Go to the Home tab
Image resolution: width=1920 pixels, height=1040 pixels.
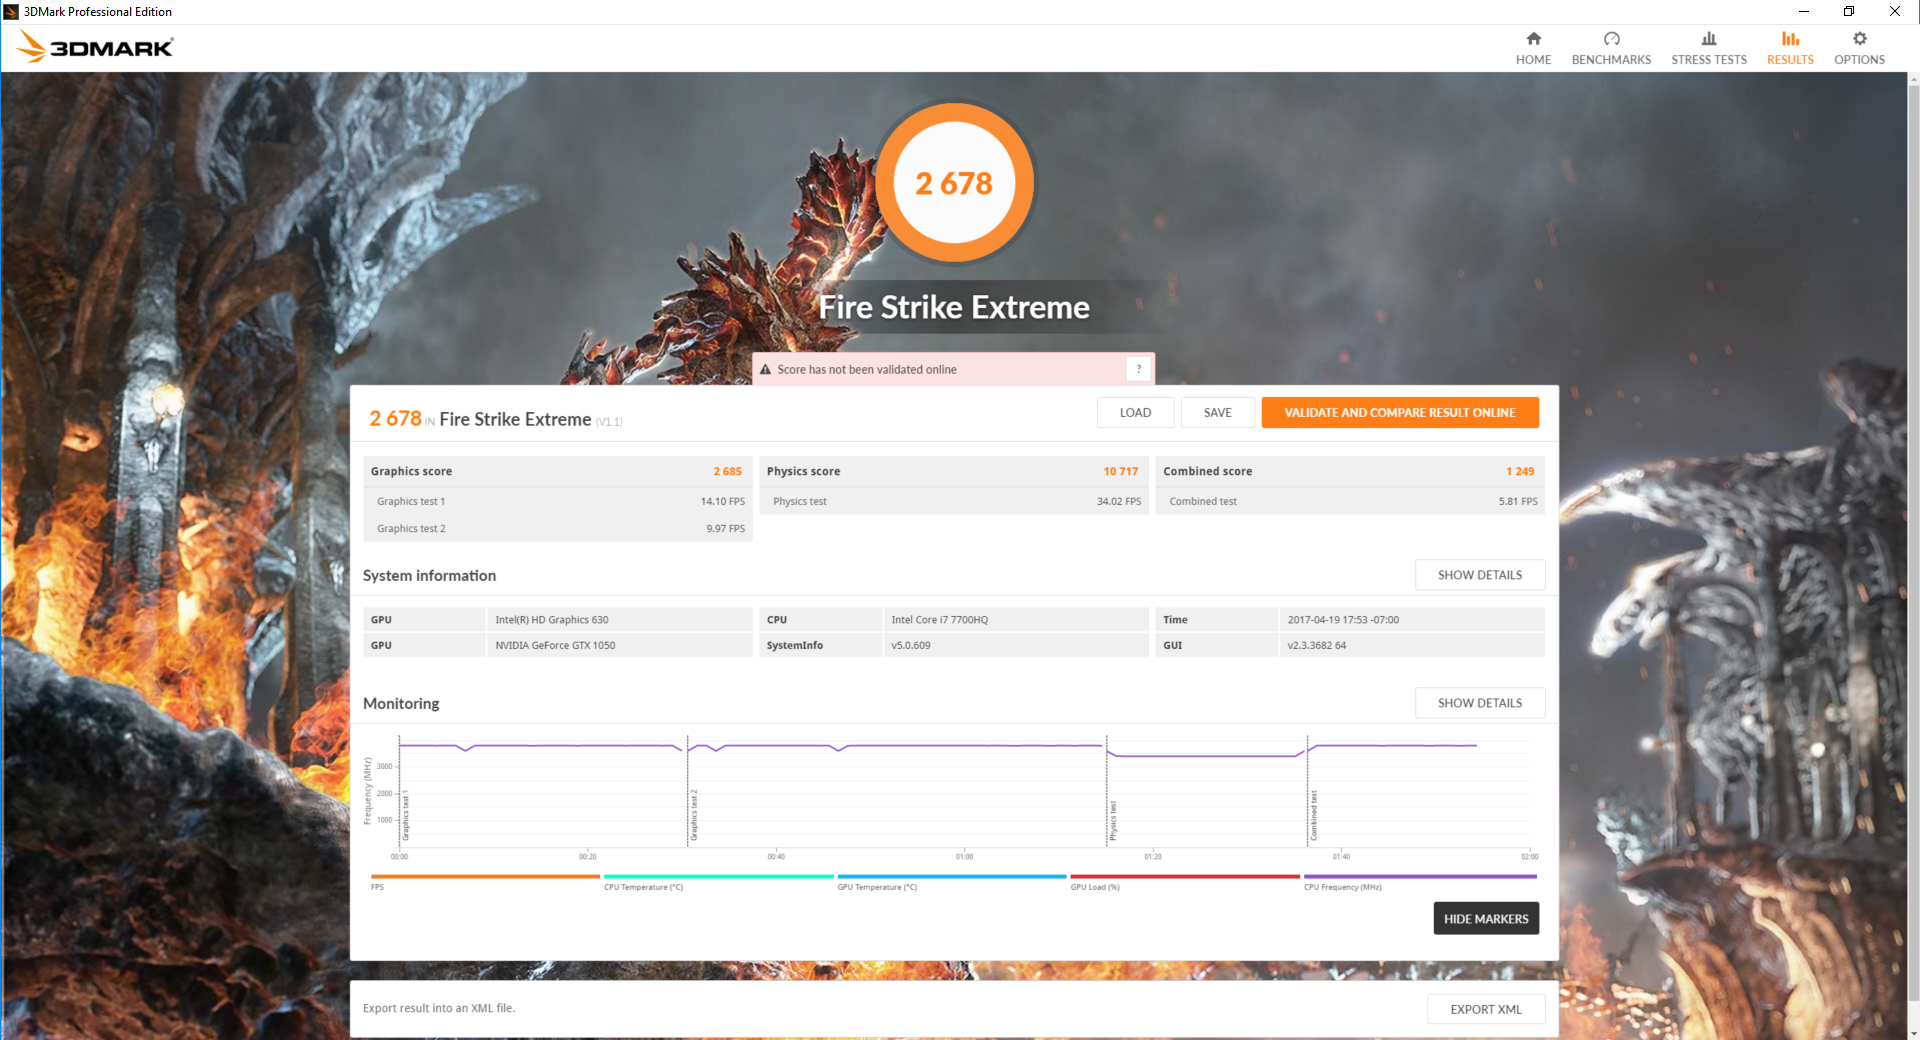coord(1533,48)
